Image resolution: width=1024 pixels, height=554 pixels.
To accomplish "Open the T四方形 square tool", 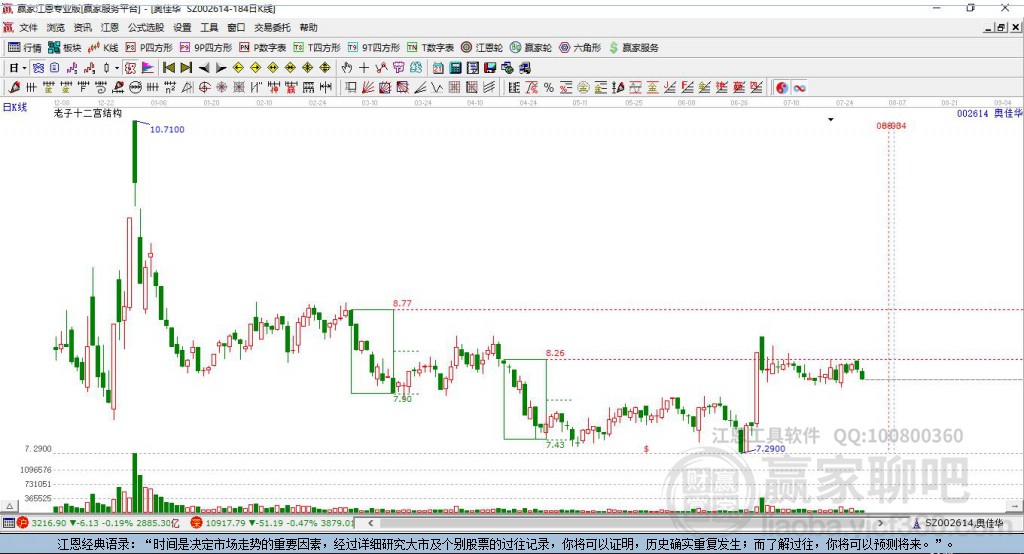I will pyautogui.click(x=317, y=48).
